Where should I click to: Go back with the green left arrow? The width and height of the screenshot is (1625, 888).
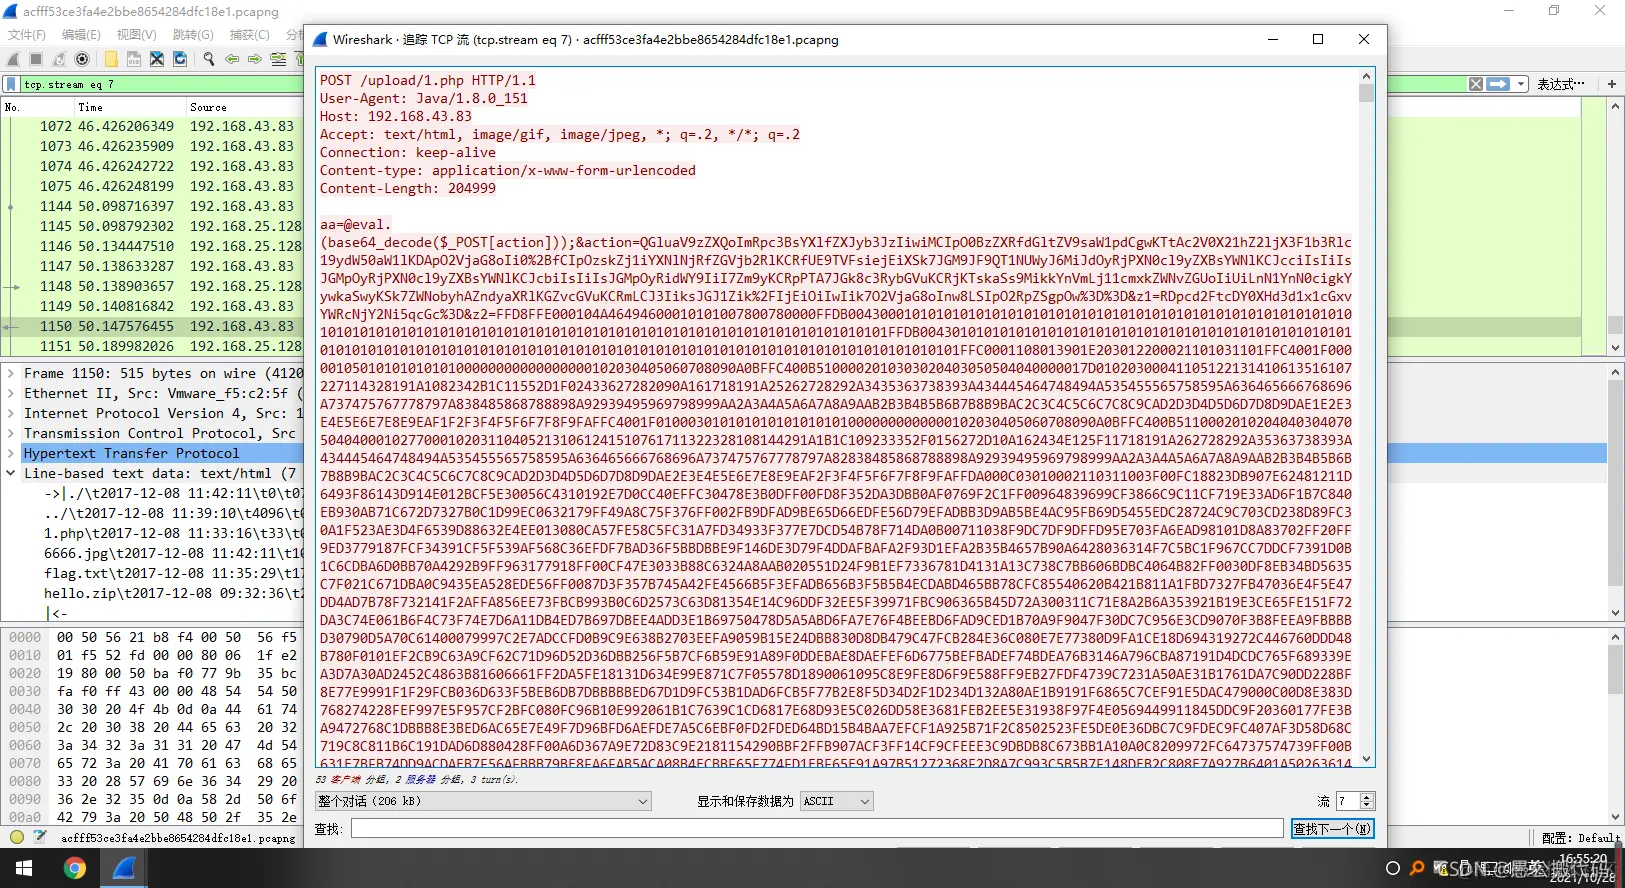tap(232, 59)
